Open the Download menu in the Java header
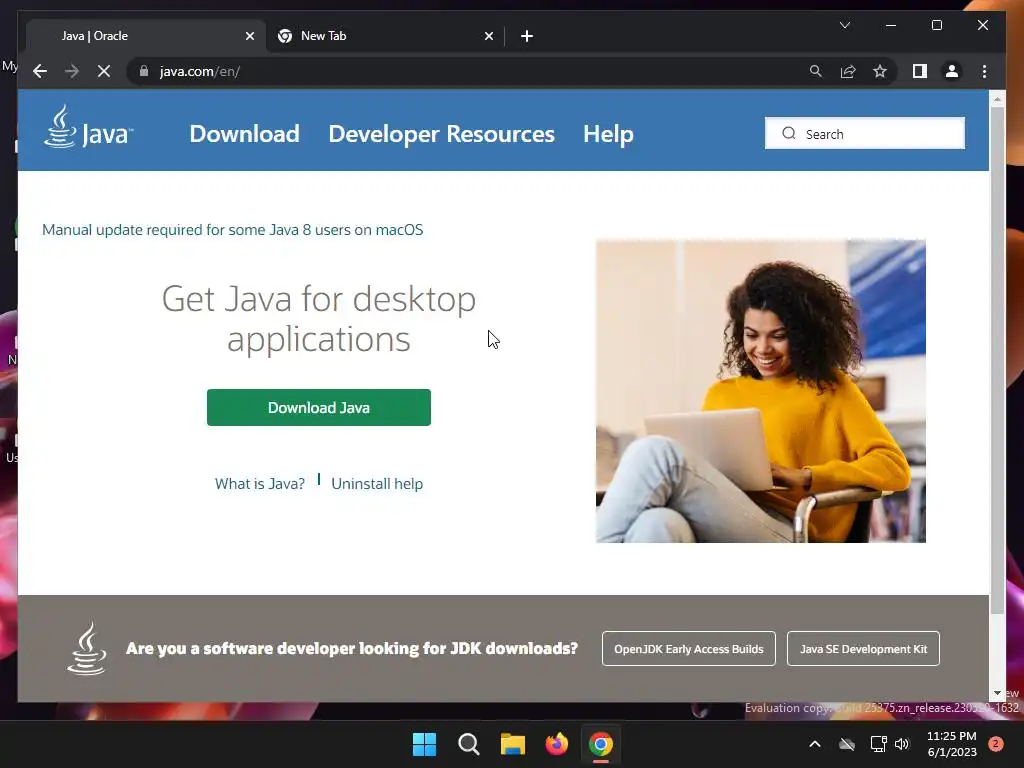The image size is (1024, 768). pyautogui.click(x=244, y=134)
